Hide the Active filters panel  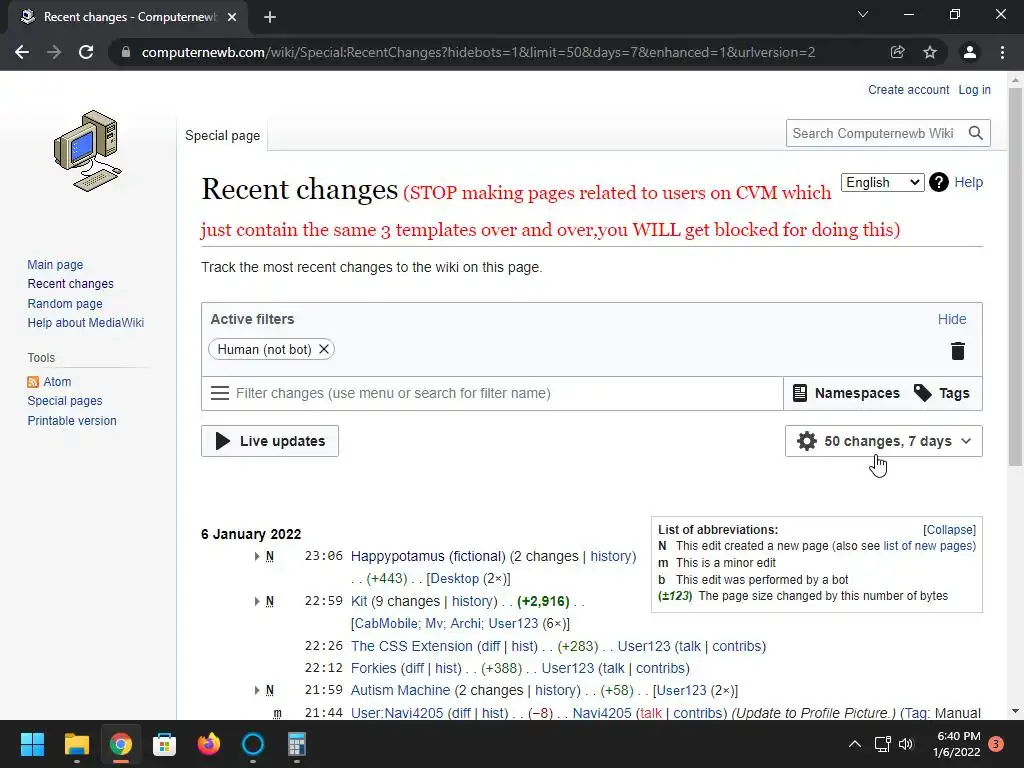click(x=952, y=319)
